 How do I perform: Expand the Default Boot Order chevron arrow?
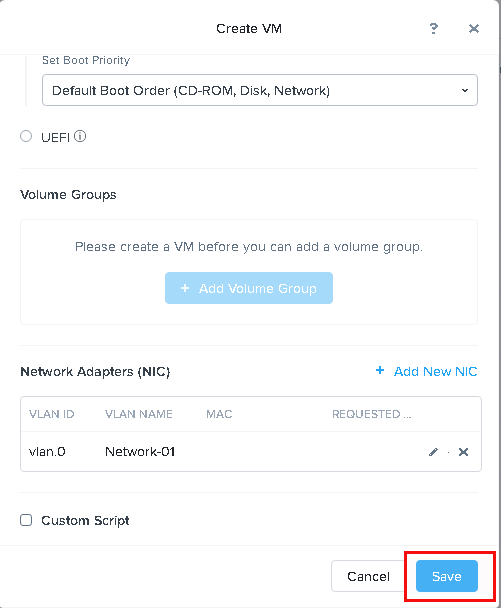[x=465, y=90]
